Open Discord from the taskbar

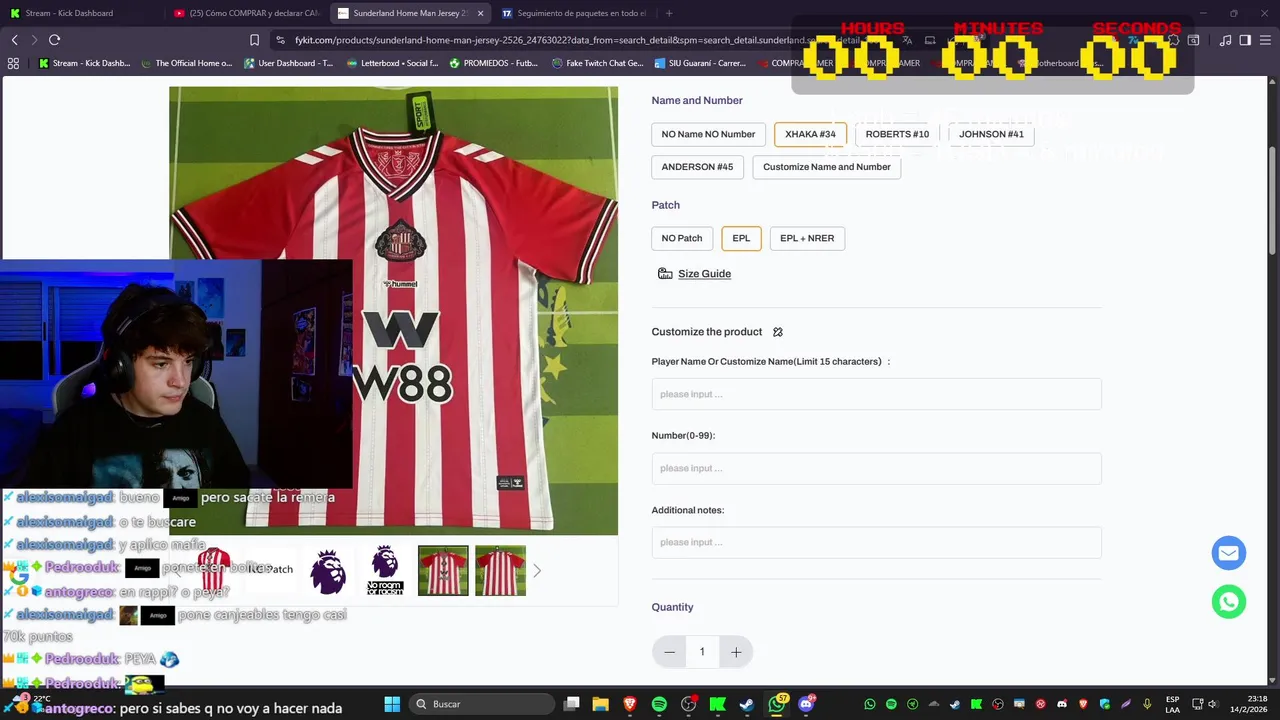[807, 704]
